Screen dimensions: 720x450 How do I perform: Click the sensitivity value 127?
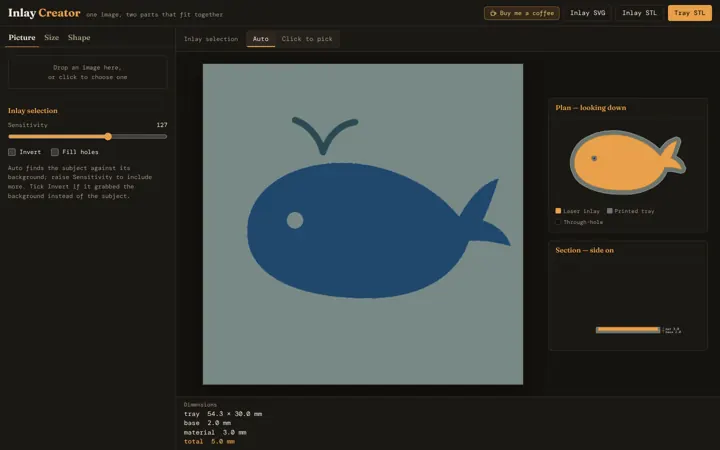coord(162,125)
